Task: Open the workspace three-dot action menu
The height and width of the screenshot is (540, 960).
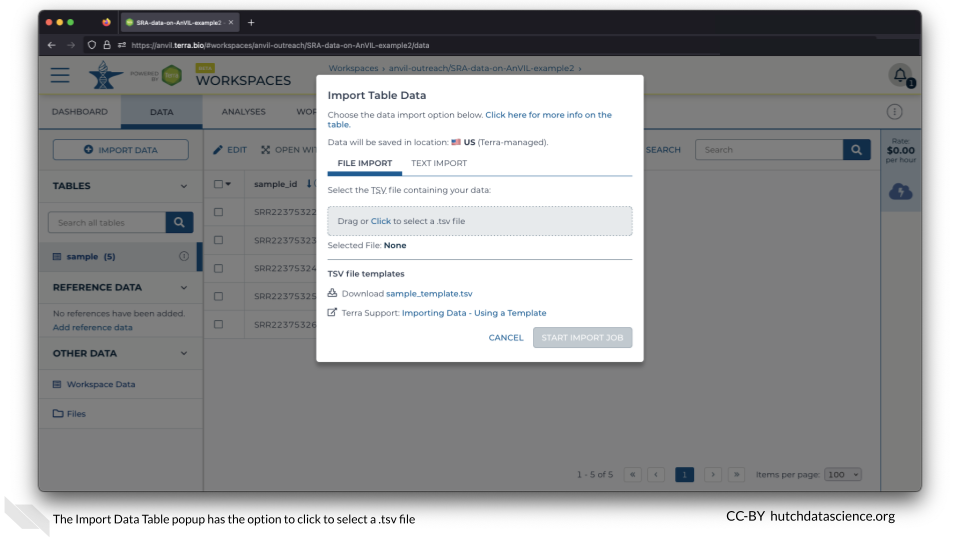Action: click(x=894, y=111)
